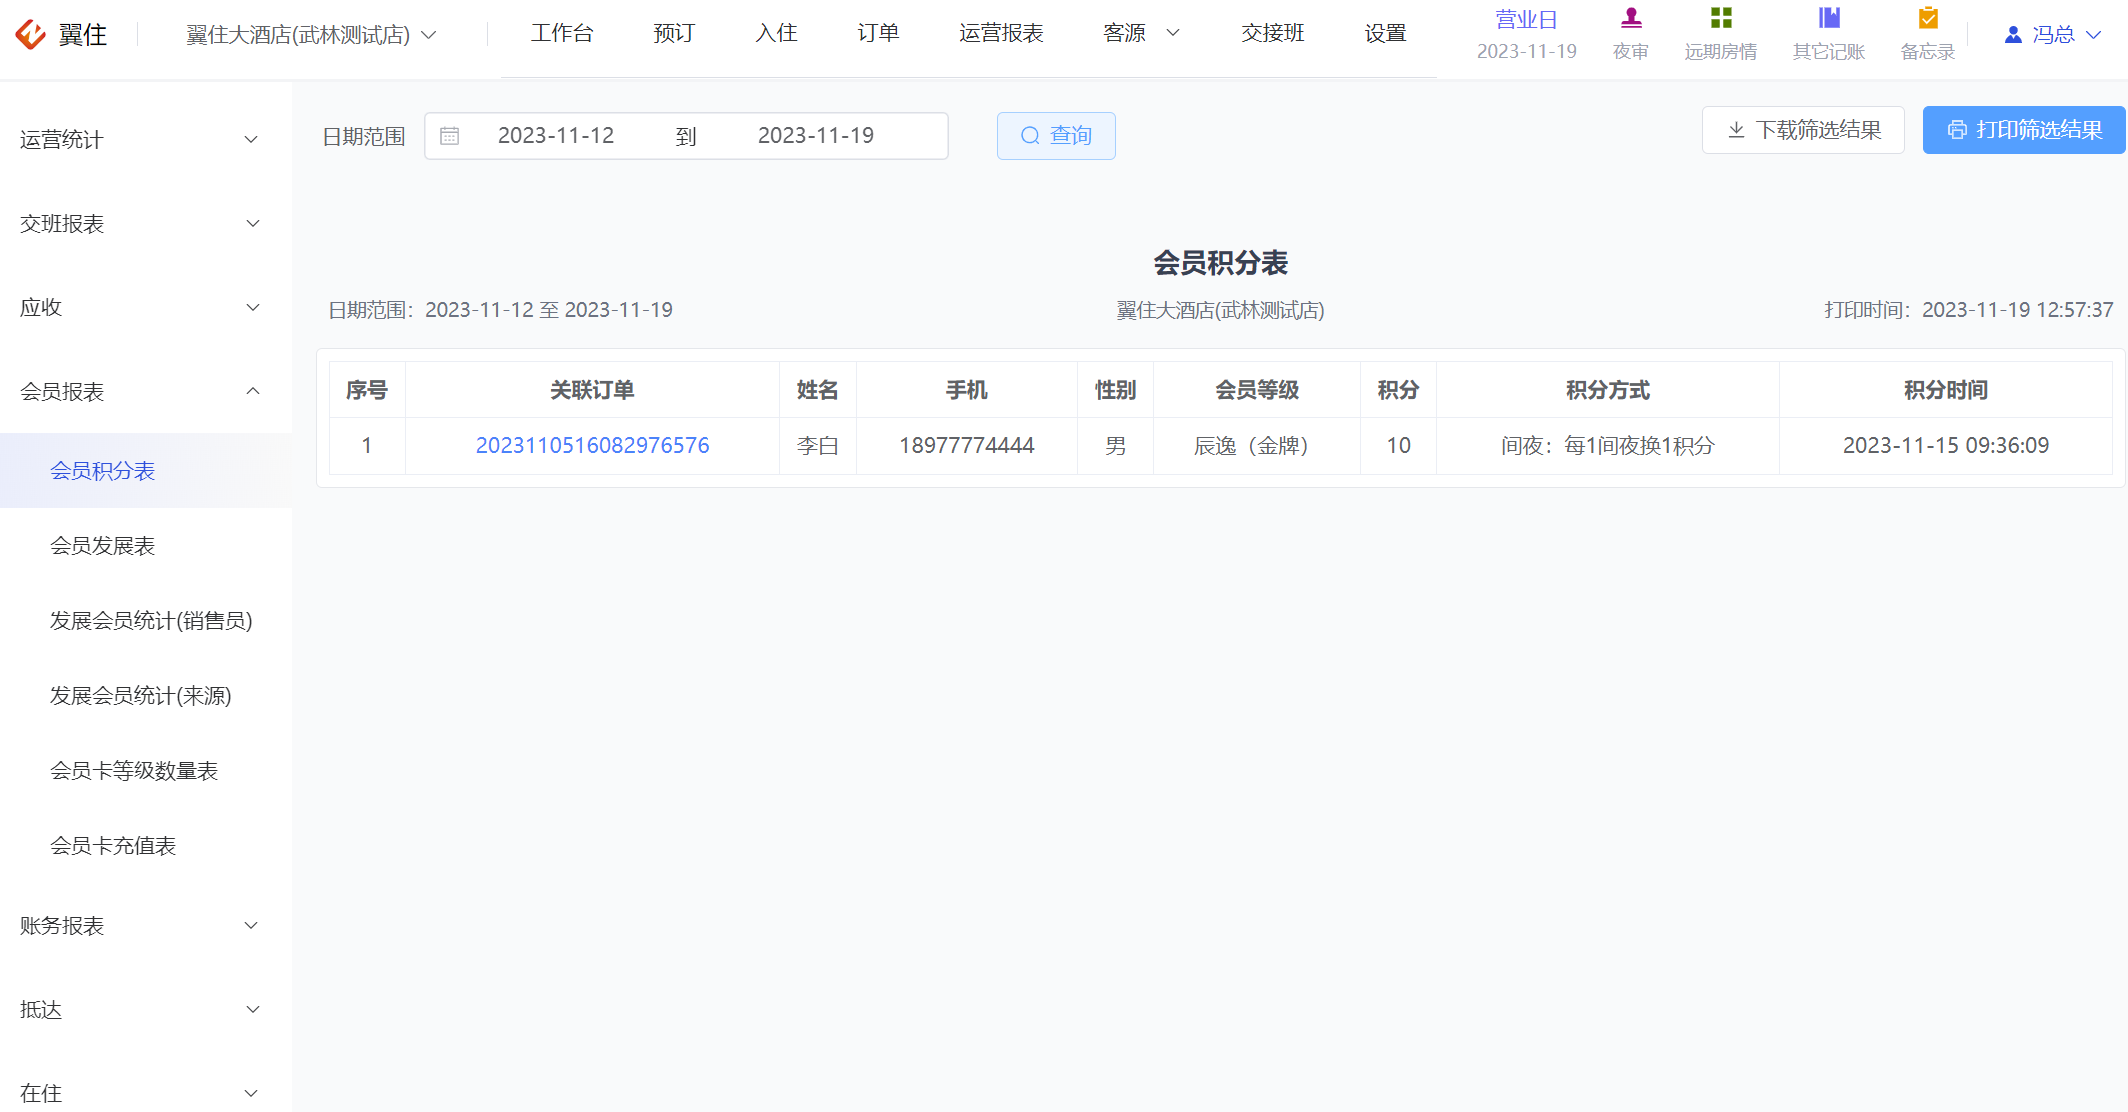Click the 关联订单 column header
This screenshot has height=1112, width=2128.
[592, 390]
